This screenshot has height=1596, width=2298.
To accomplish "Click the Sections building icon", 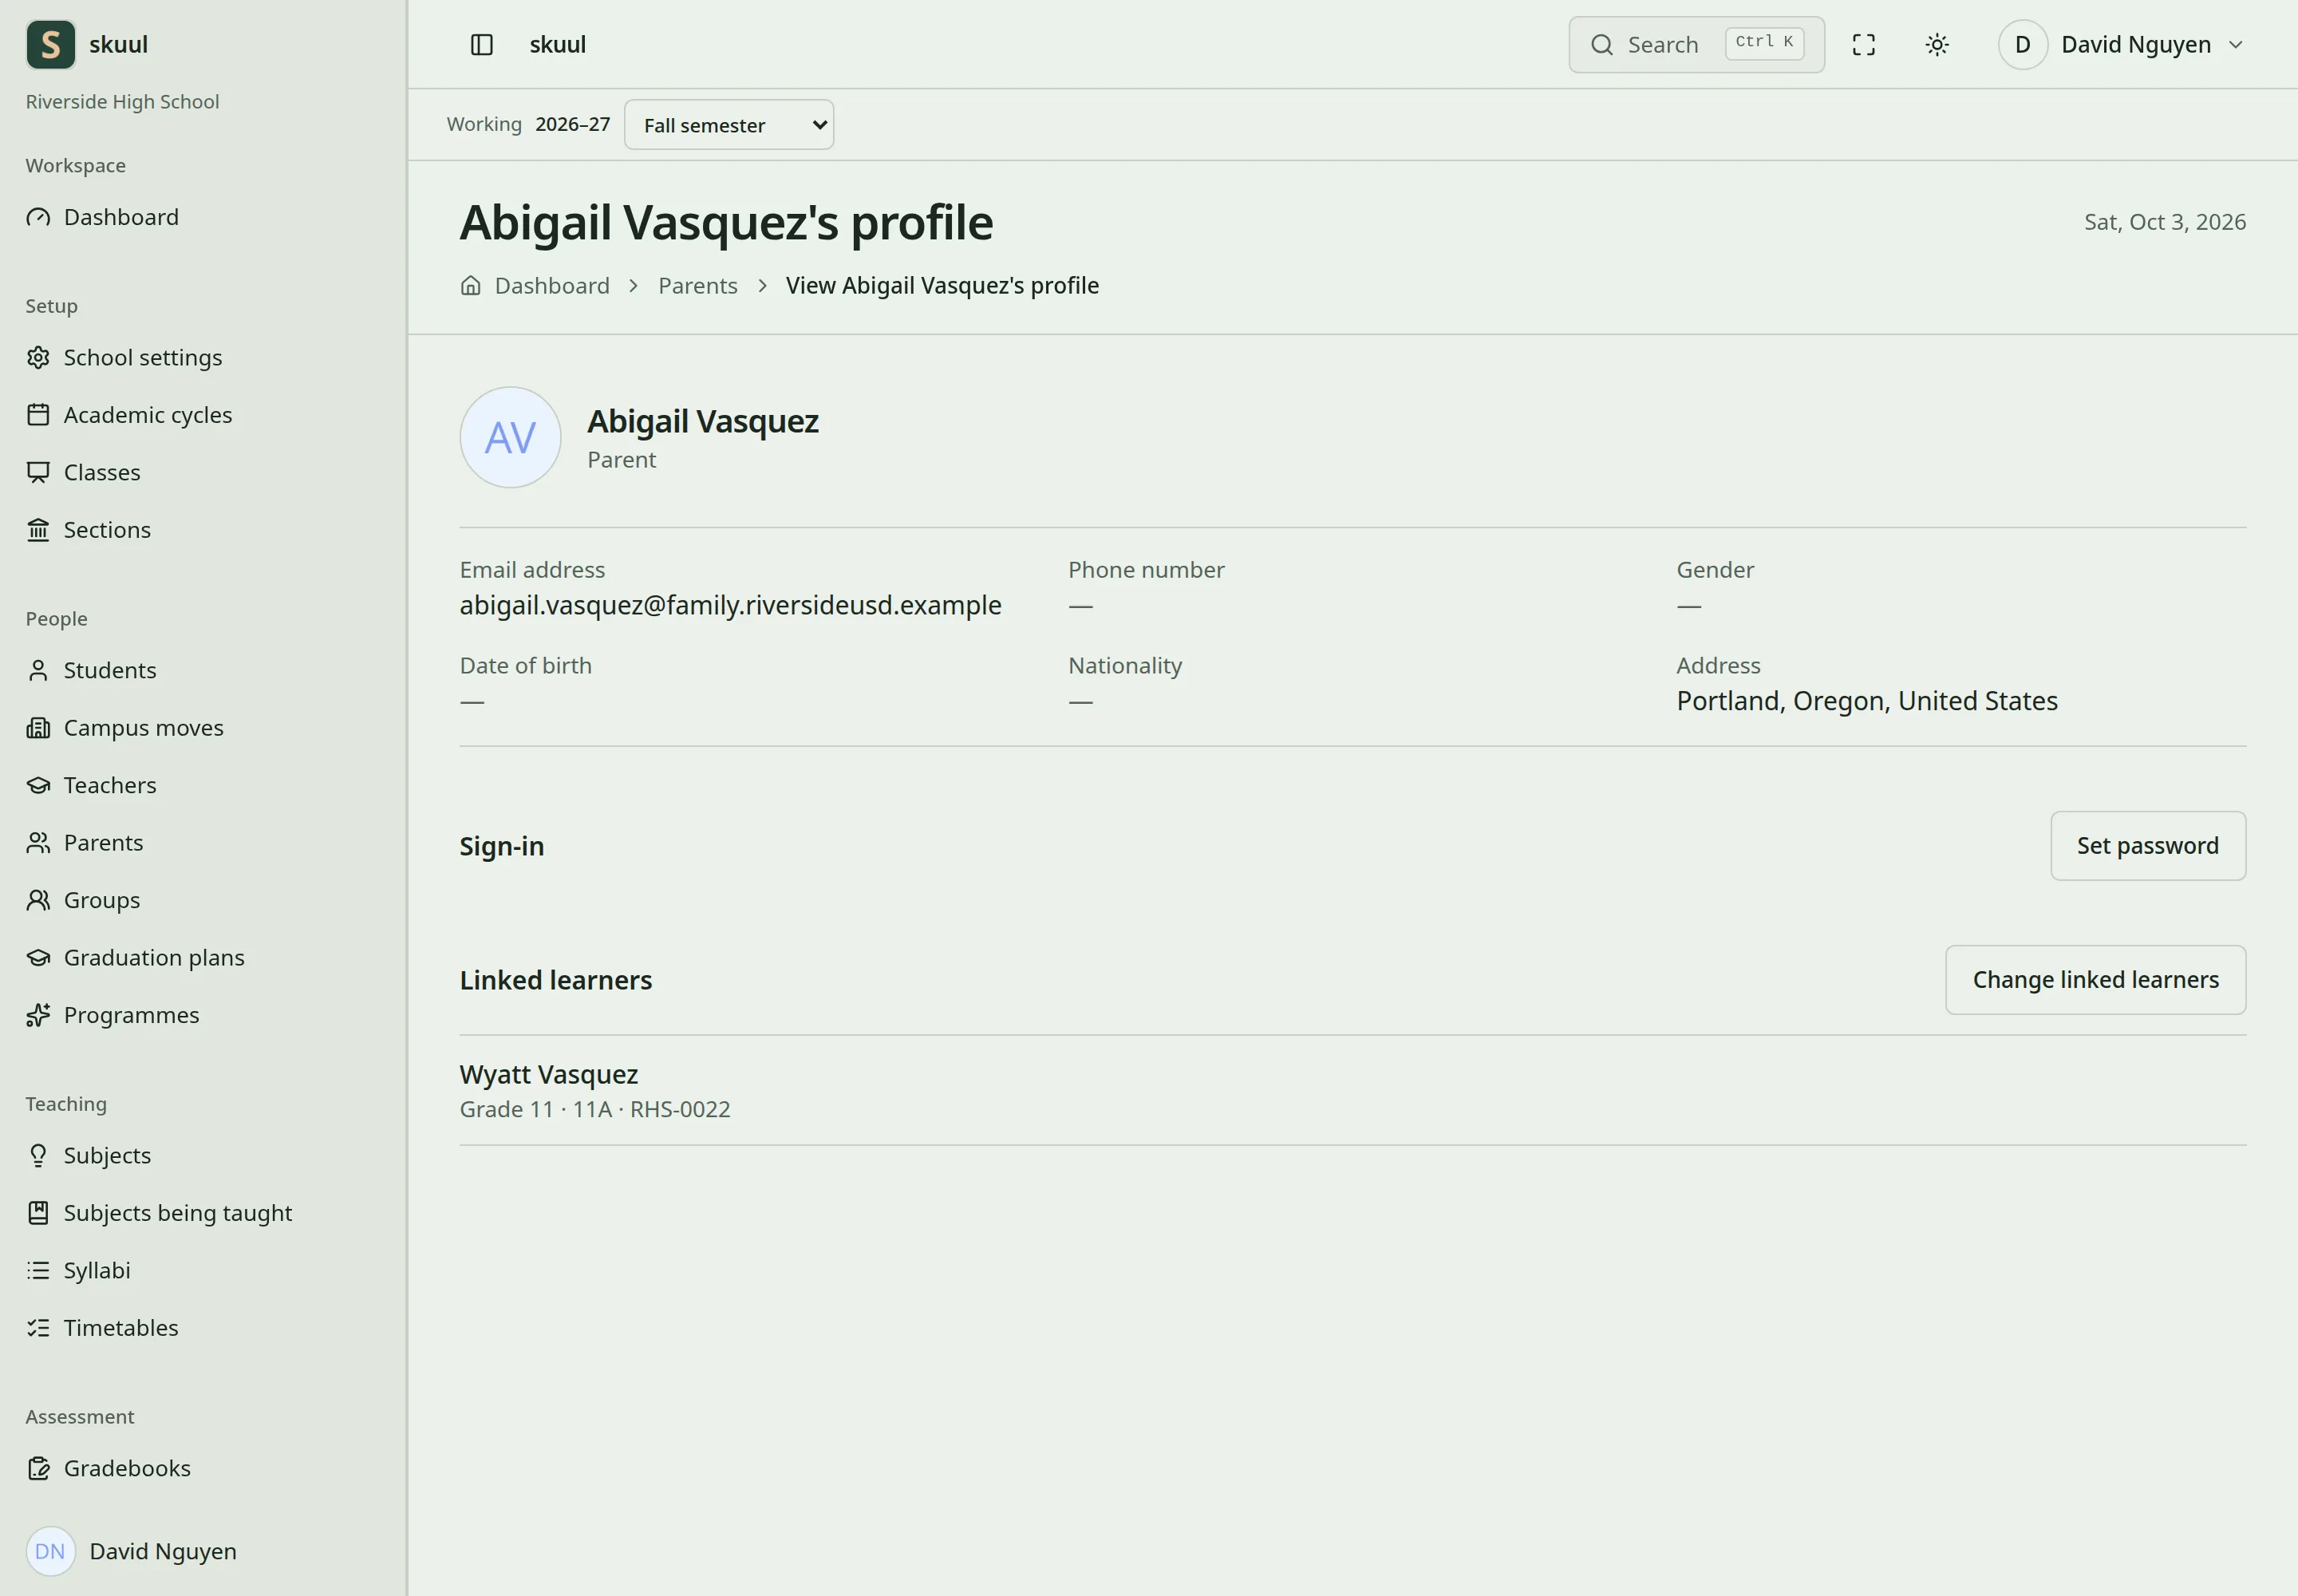I will point(38,529).
